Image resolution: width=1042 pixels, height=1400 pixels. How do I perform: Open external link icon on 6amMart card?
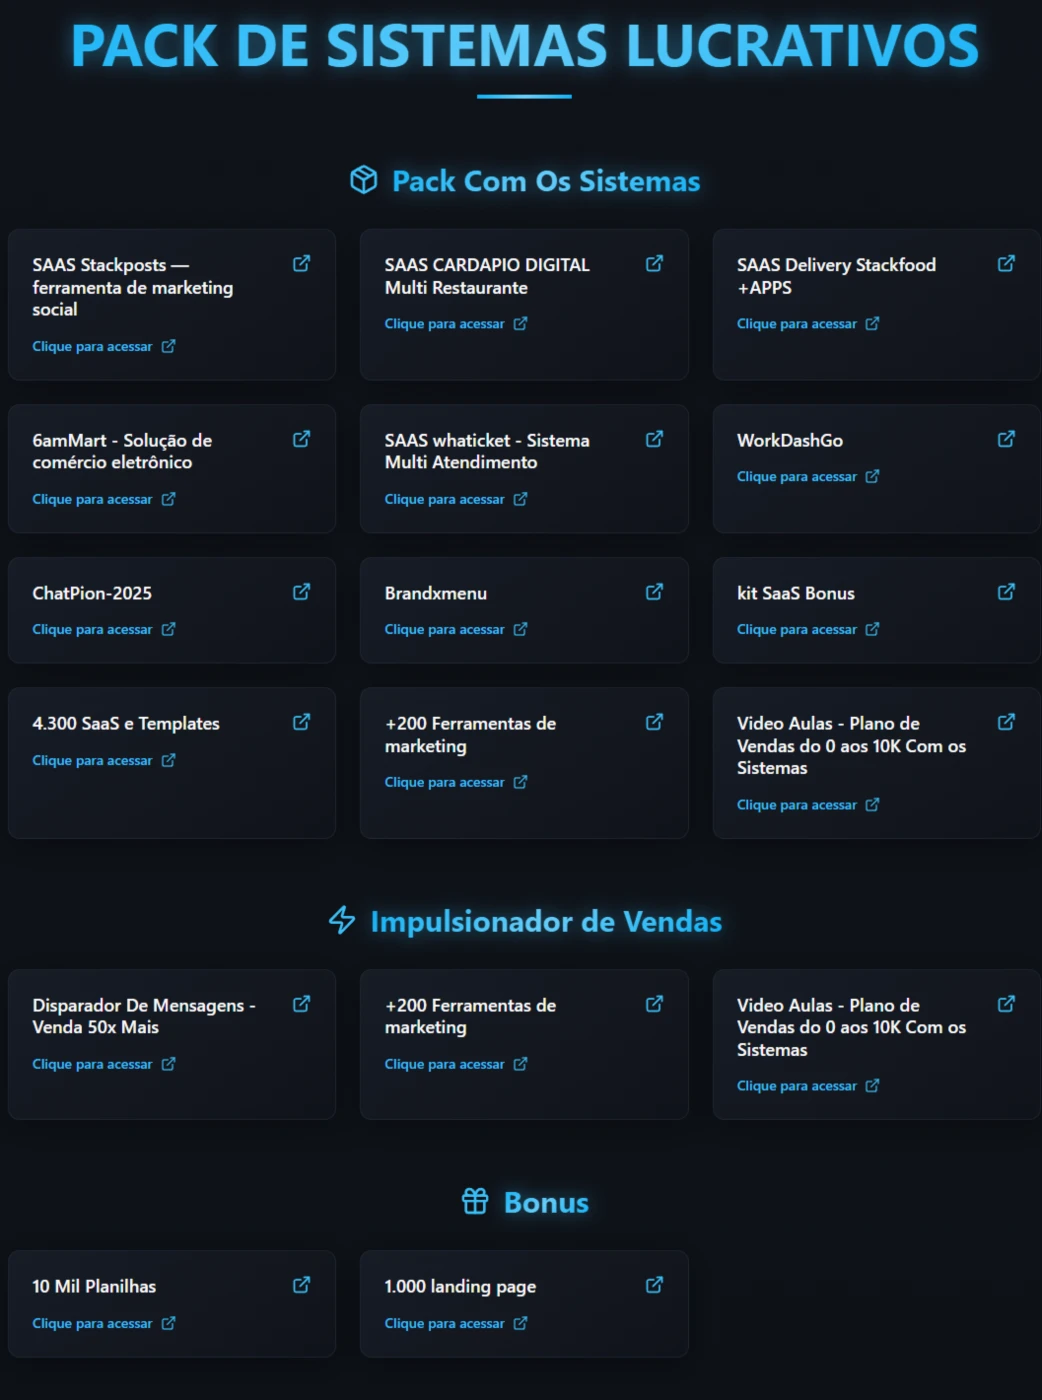(301, 439)
